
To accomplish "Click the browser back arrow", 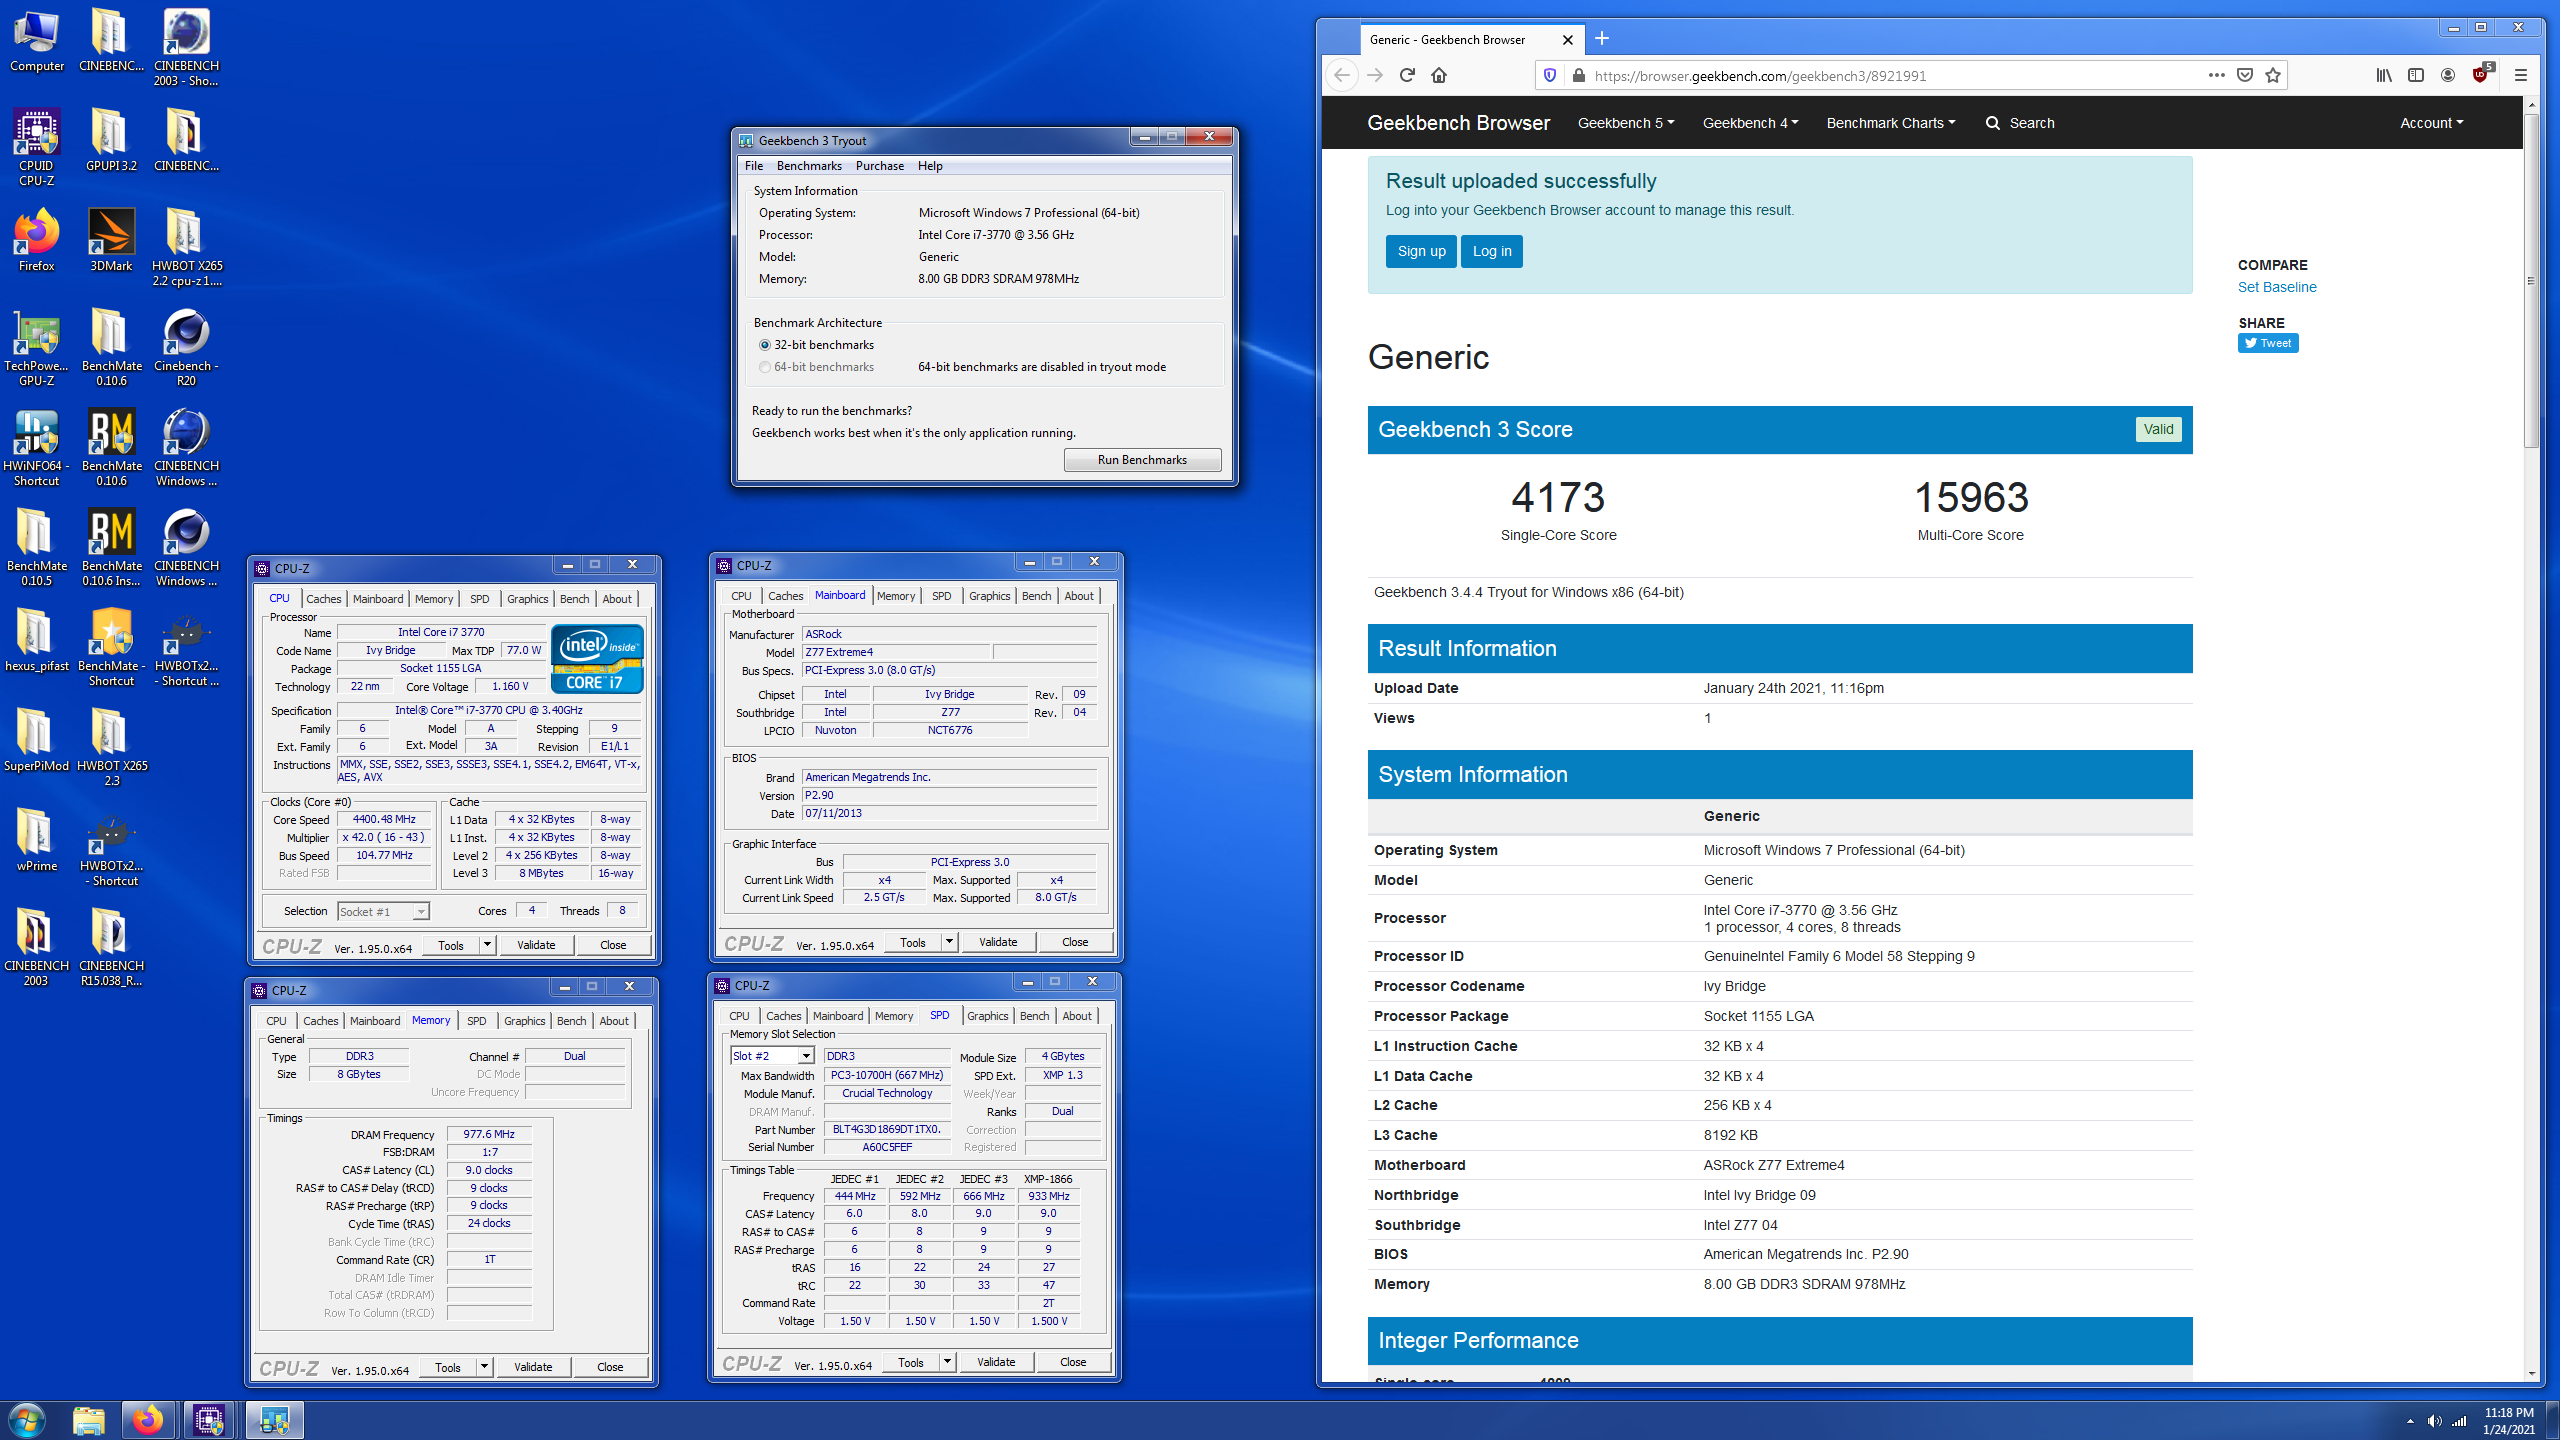I will point(1342,75).
